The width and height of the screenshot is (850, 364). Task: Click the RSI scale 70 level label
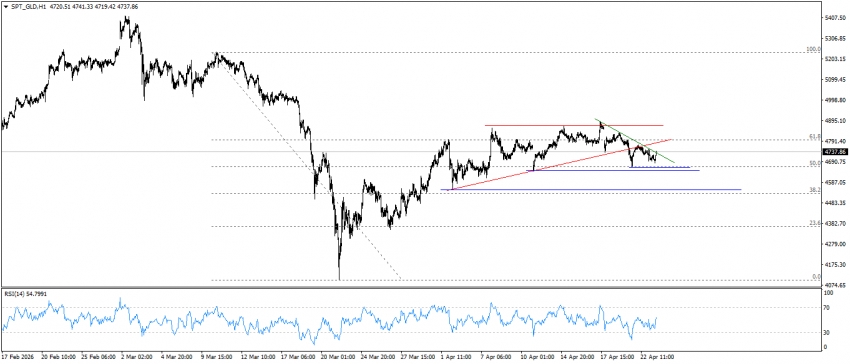(x=827, y=308)
